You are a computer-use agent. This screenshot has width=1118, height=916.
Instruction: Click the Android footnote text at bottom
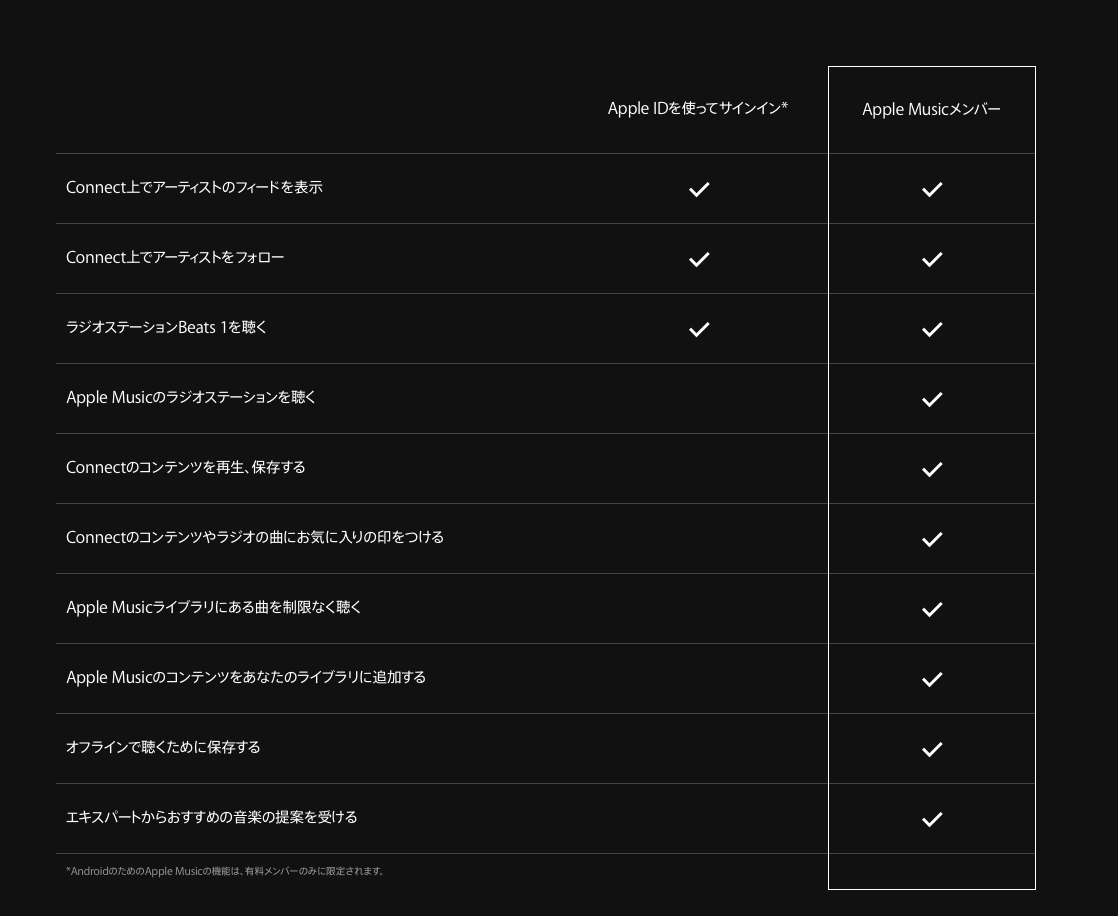click(225, 871)
